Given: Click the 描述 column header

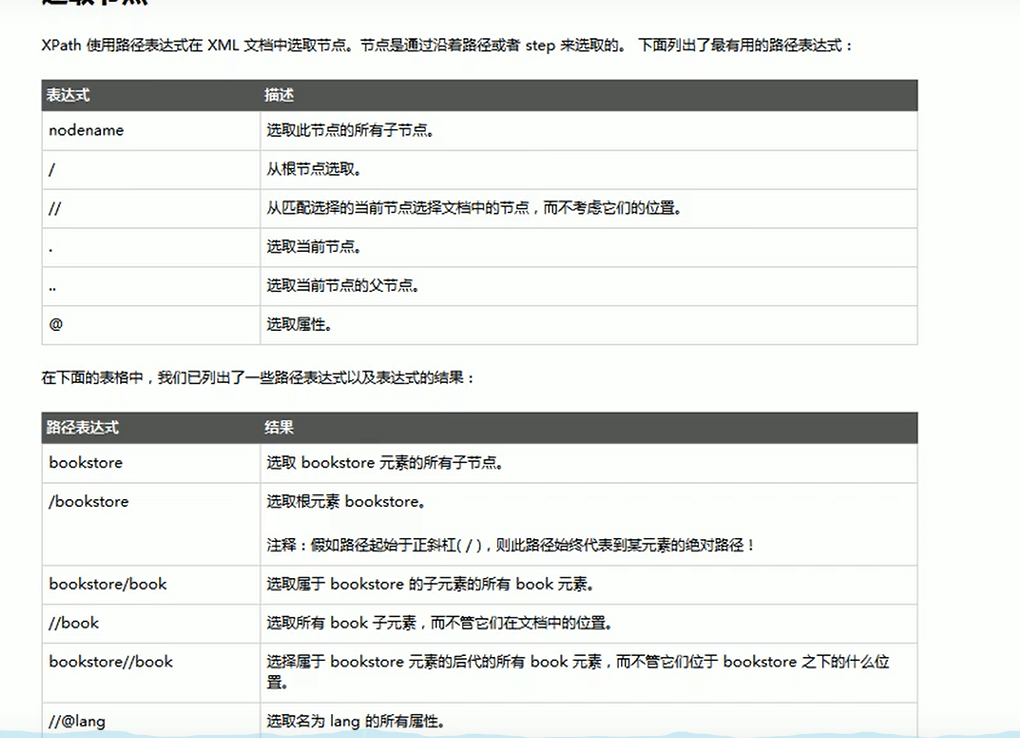Looking at the screenshot, I should click(x=279, y=95).
